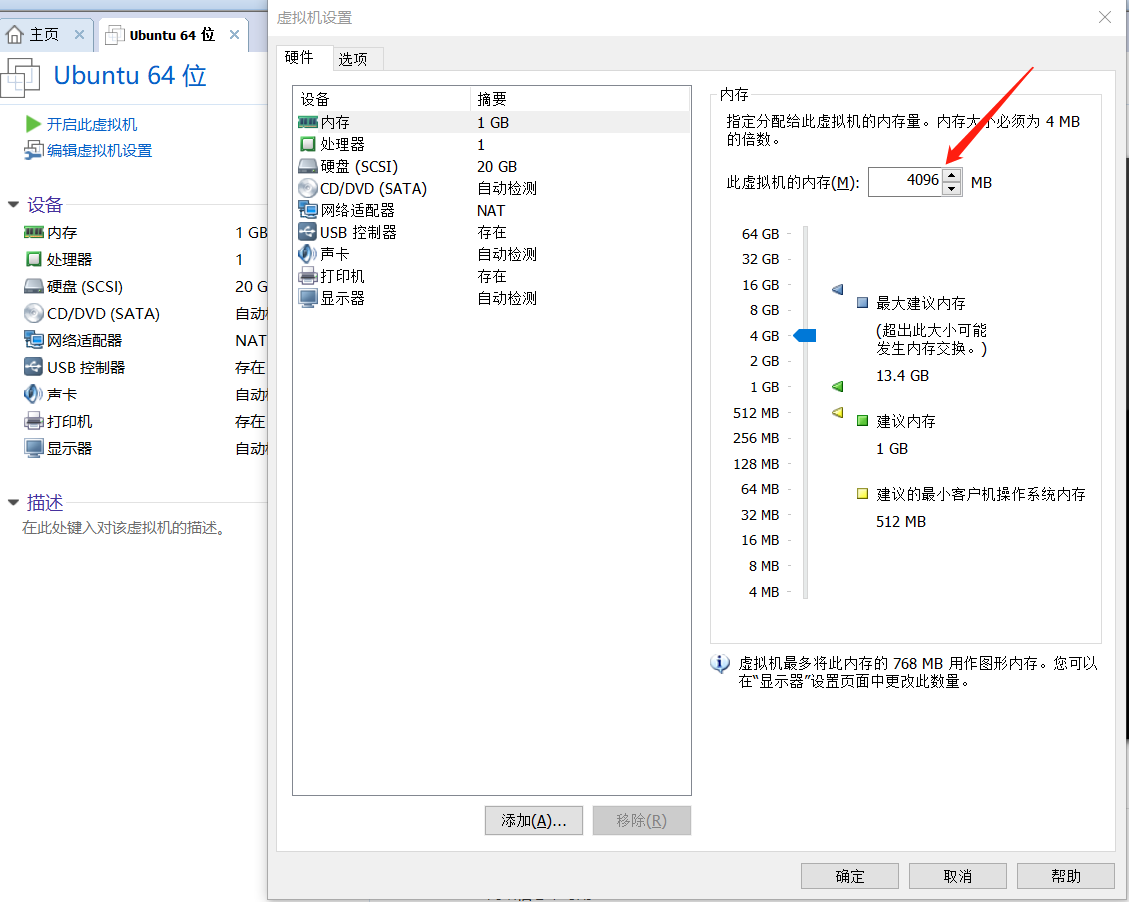The image size is (1129, 902).
Task: Click the 64 GB label on memory scale
Action: 760,234
